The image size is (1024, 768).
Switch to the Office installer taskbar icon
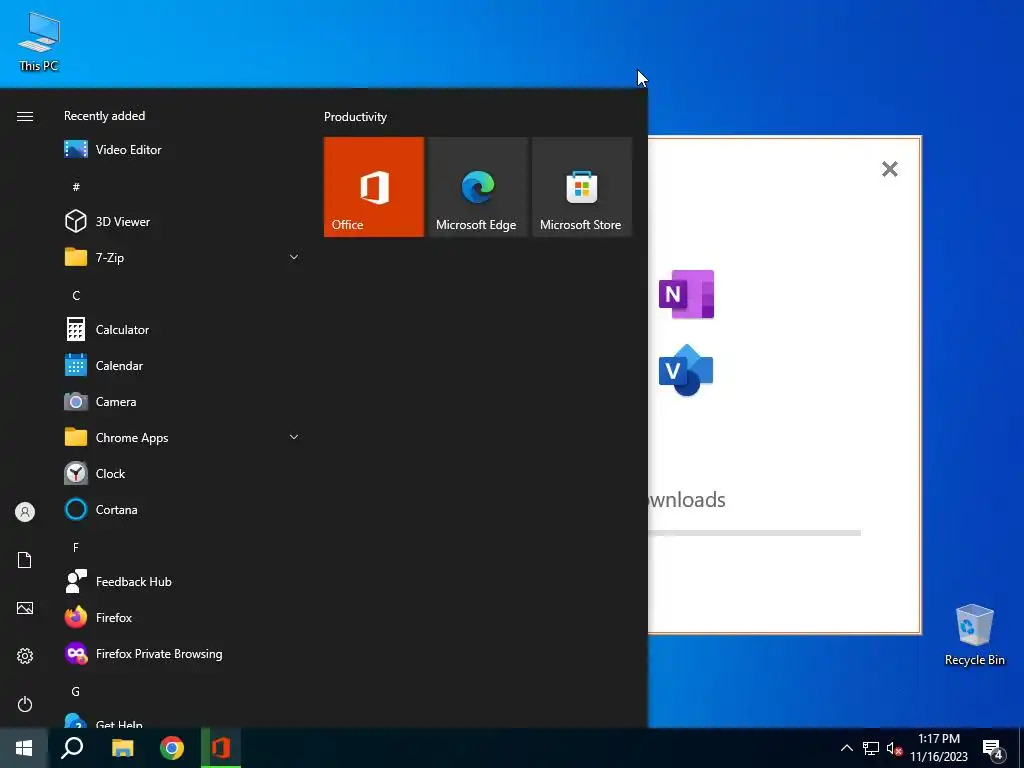(x=221, y=748)
